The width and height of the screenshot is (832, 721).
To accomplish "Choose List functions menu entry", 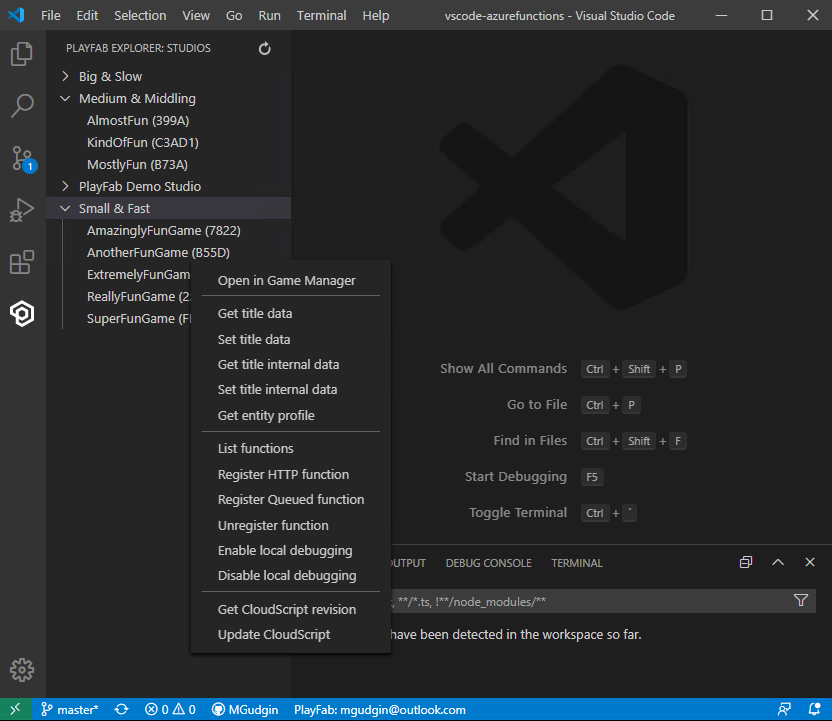I will click(291, 448).
